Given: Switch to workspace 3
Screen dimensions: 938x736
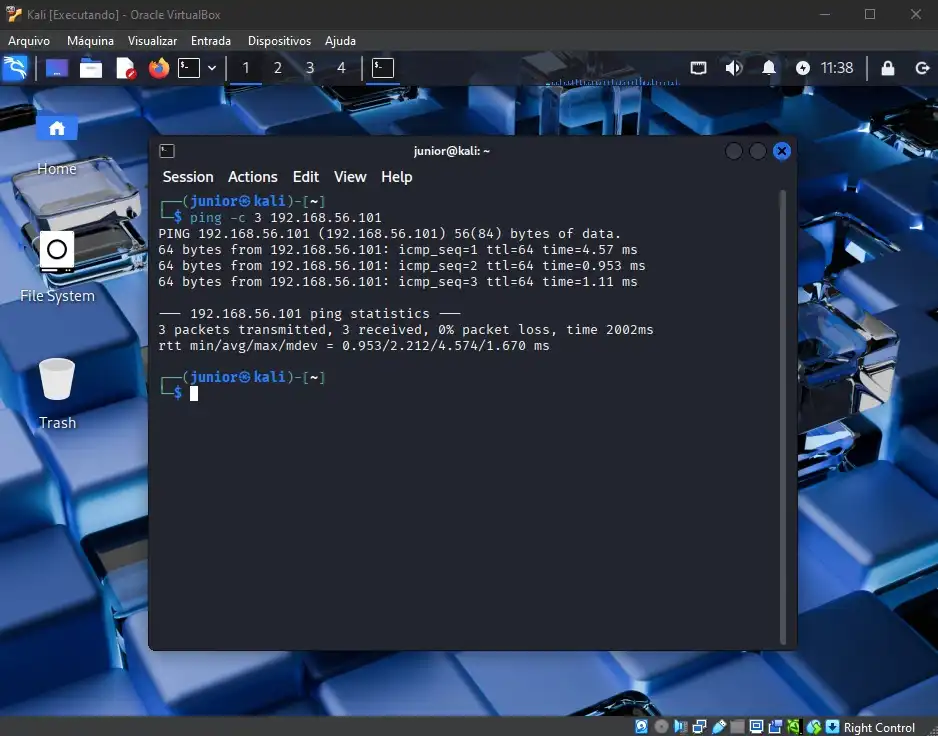Looking at the screenshot, I should 310,68.
